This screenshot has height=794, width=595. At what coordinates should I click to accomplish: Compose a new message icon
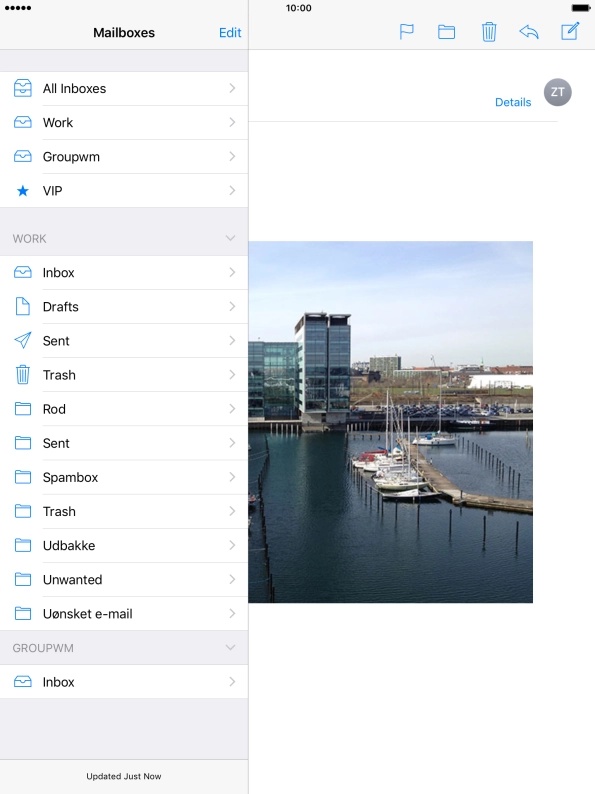pos(570,31)
